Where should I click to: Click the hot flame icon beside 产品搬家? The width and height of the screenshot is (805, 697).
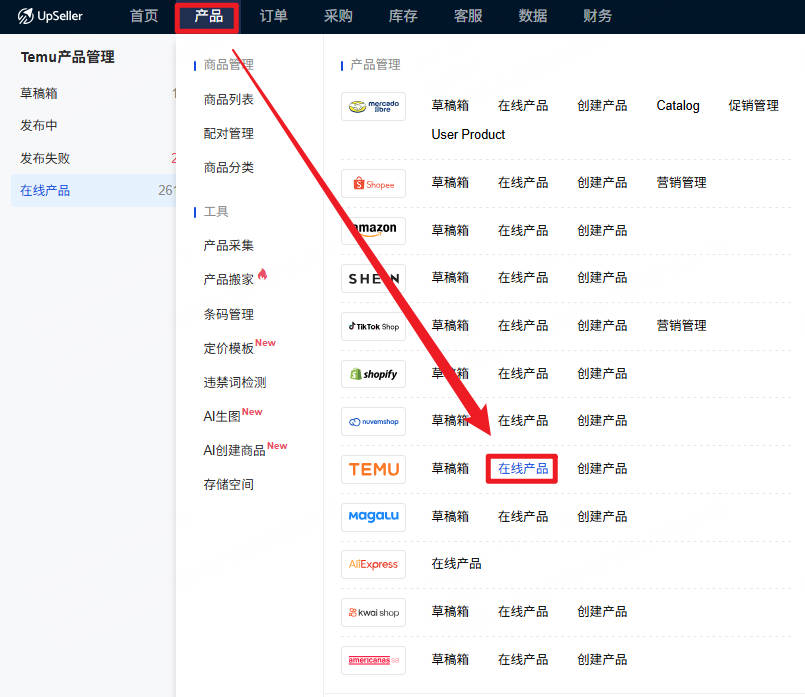262,274
